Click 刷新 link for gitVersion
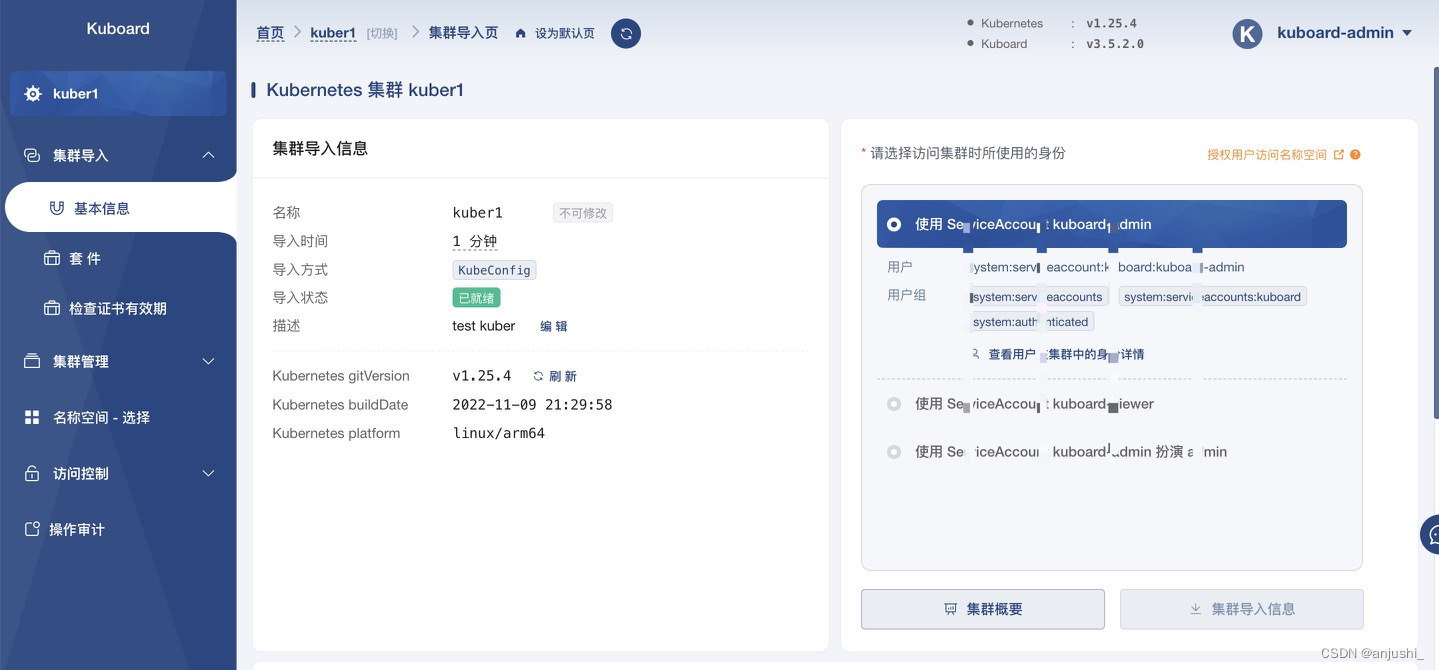Viewport: 1439px width, 670px height. (563, 376)
